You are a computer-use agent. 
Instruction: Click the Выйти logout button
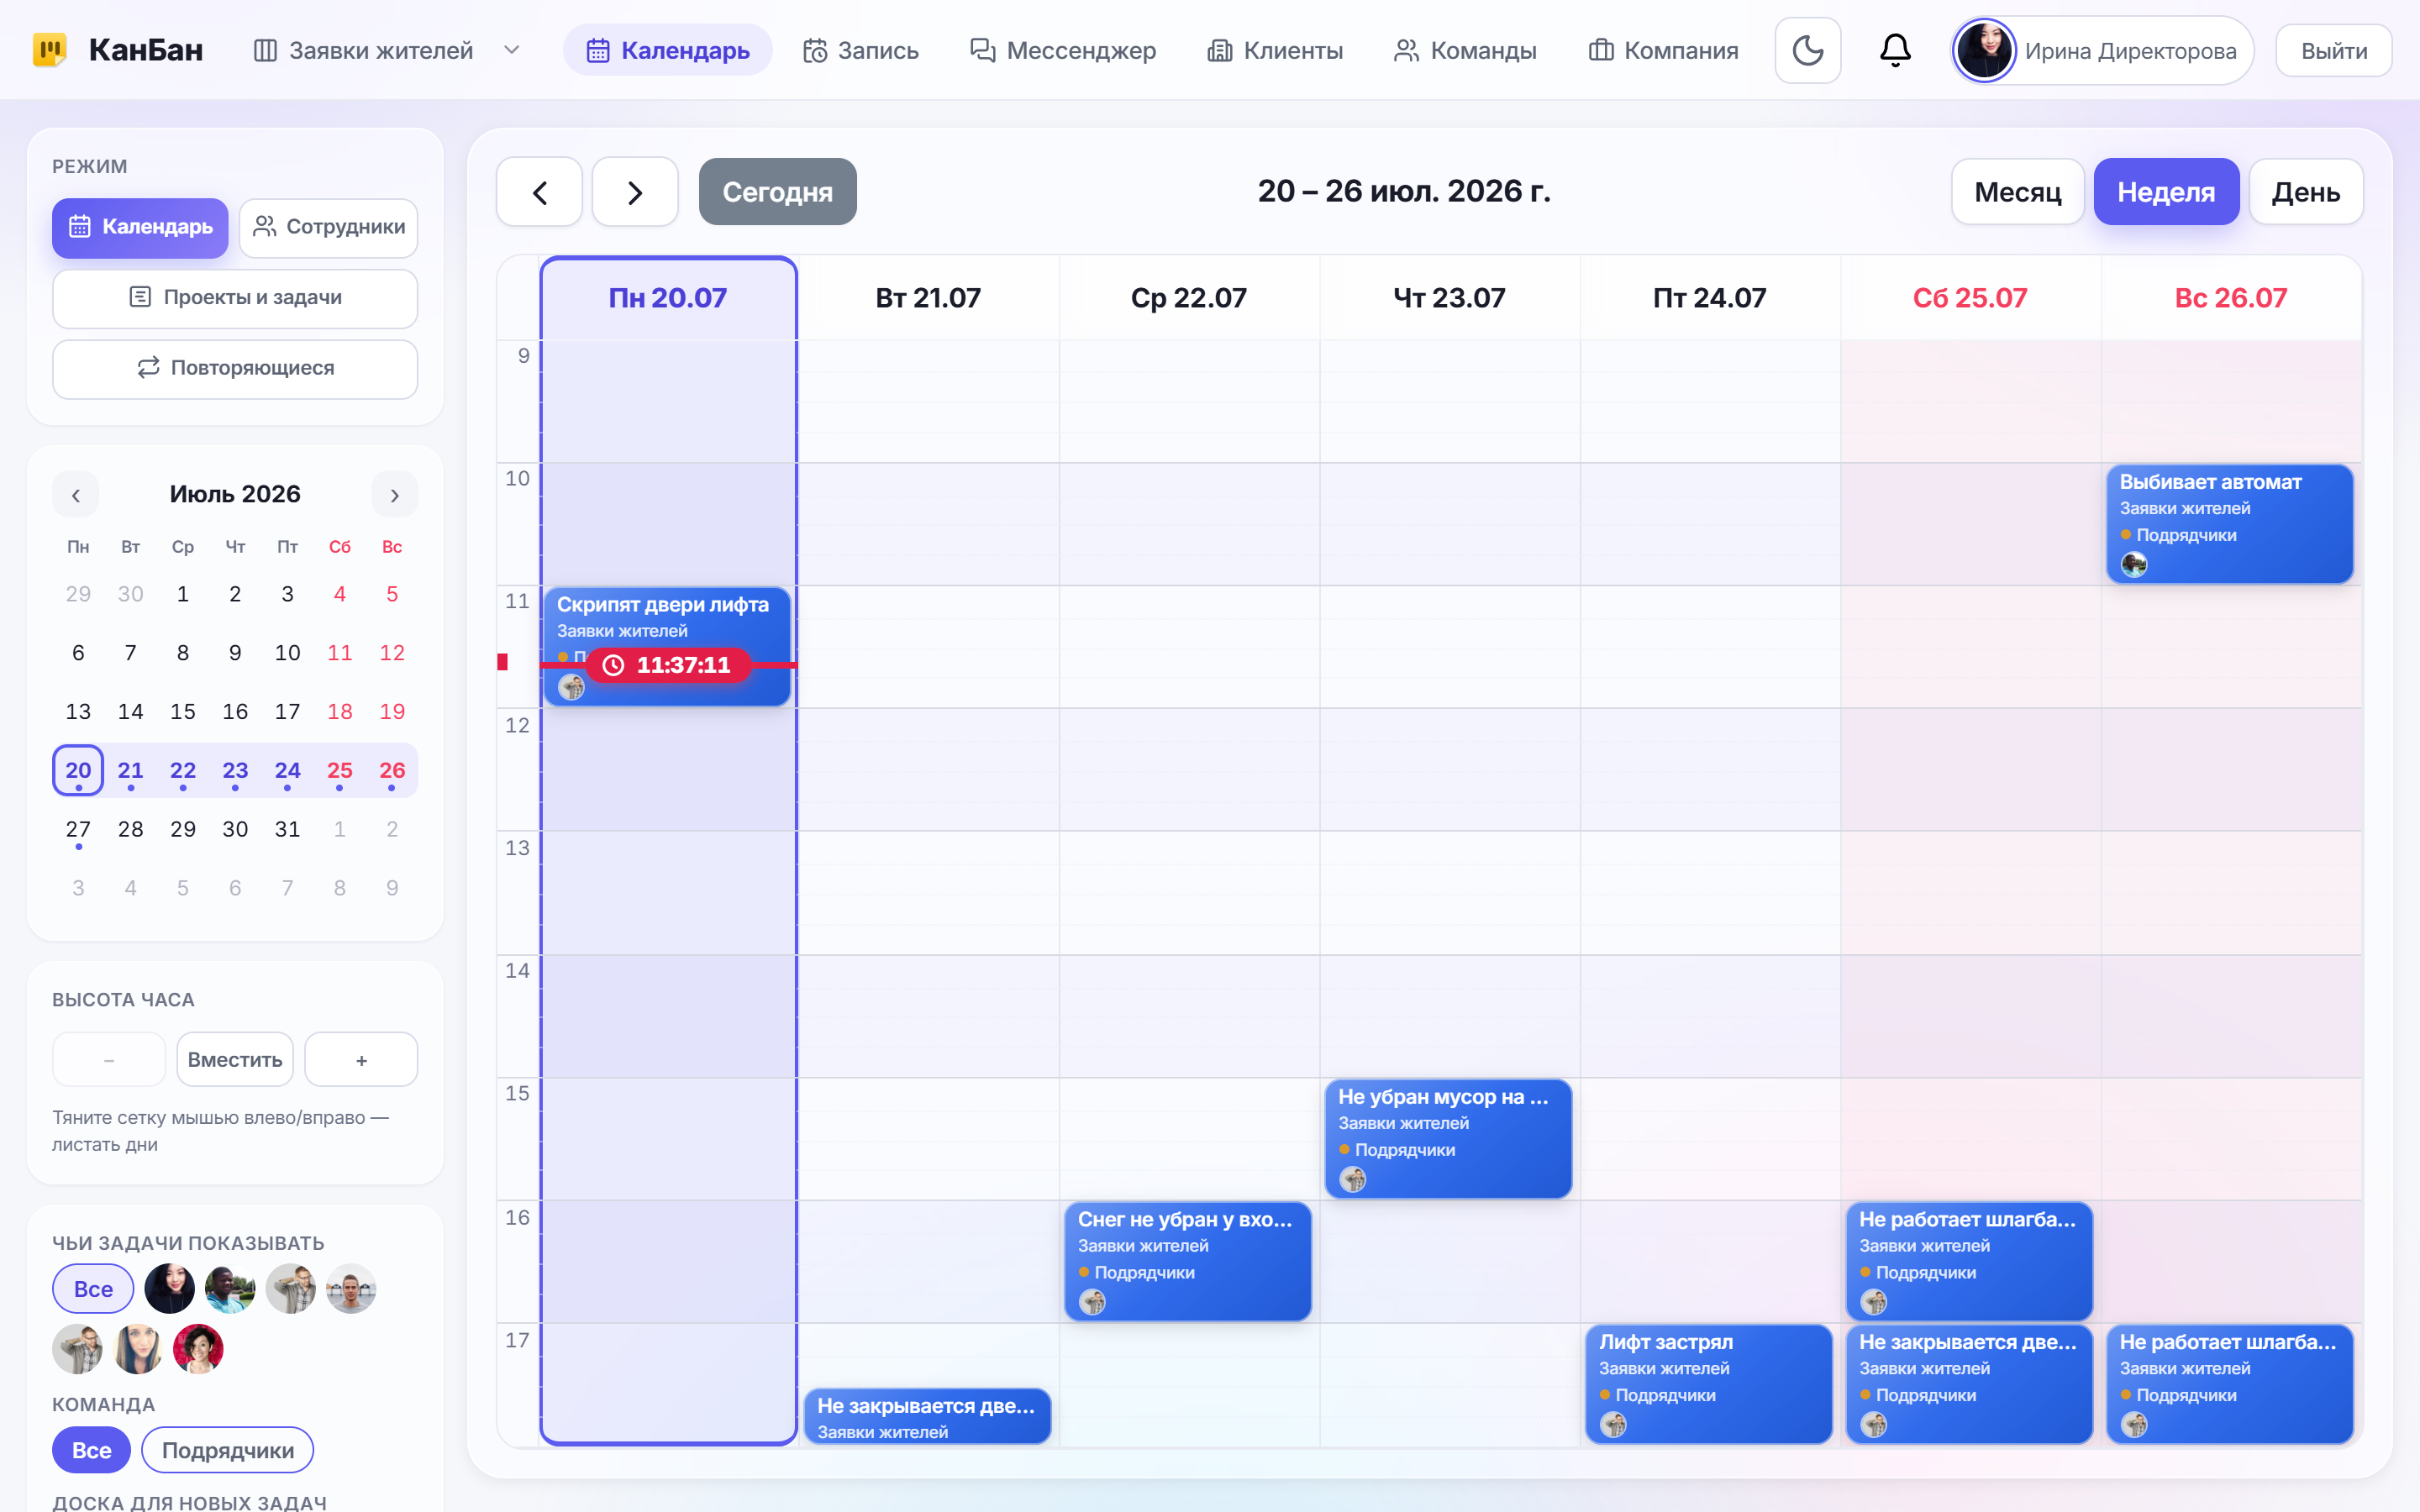2333,50
